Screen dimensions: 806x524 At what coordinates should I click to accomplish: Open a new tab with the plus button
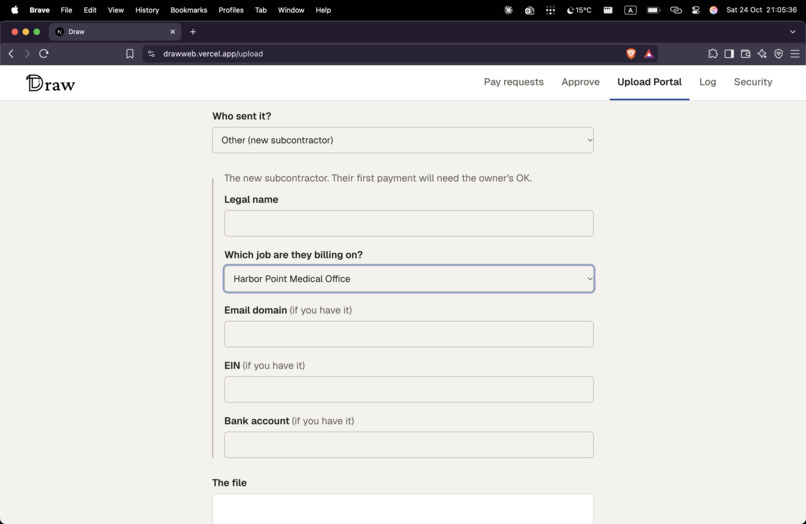(193, 32)
